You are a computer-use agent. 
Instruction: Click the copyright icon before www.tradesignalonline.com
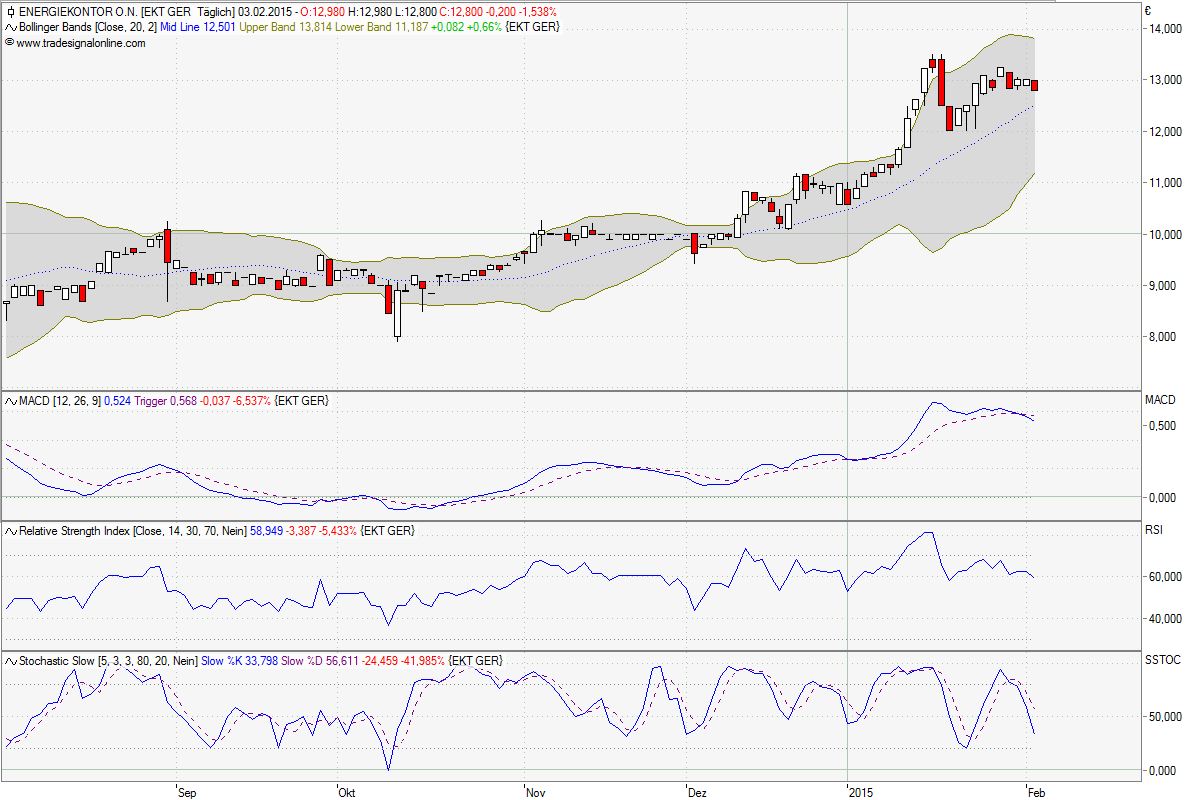coord(10,43)
